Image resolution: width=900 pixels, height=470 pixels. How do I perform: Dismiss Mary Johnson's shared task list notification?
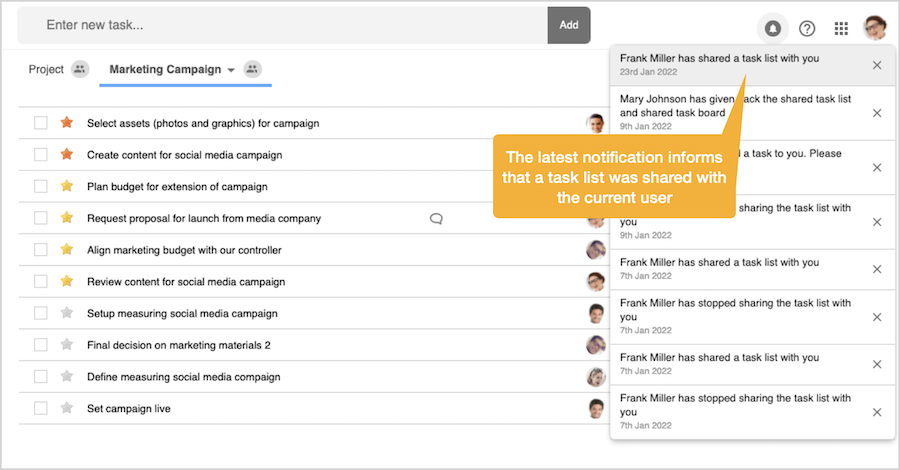877,113
